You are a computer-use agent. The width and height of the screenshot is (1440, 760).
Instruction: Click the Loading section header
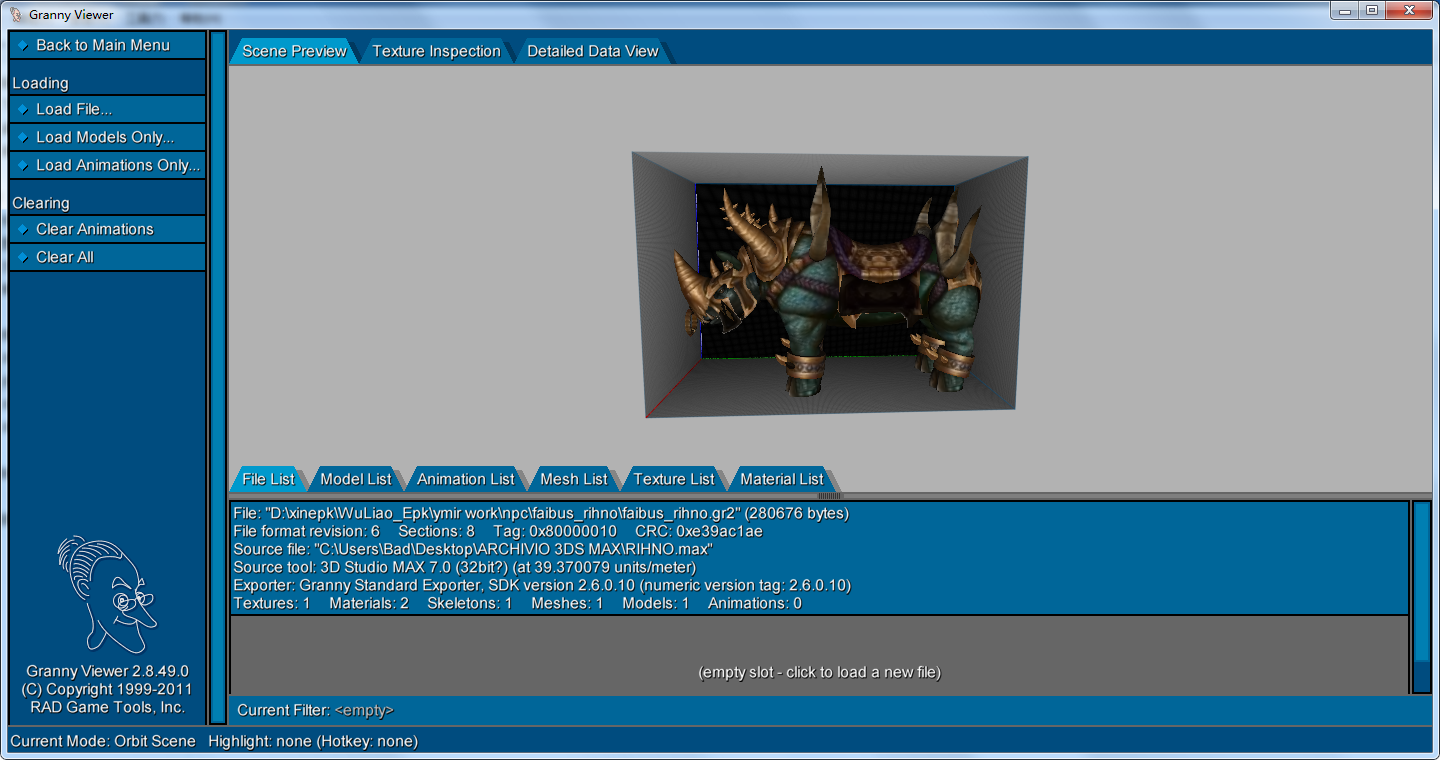point(40,83)
